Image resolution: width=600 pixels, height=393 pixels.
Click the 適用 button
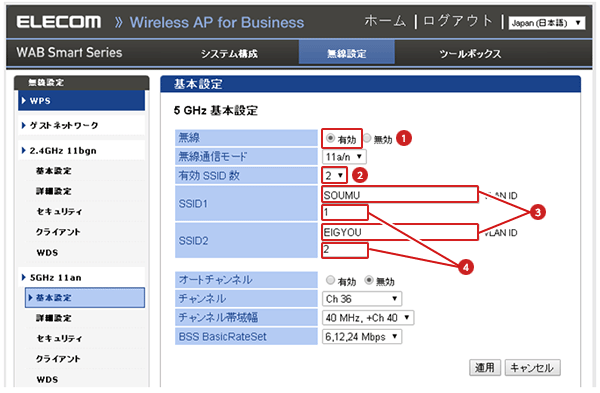pyautogui.click(x=485, y=368)
